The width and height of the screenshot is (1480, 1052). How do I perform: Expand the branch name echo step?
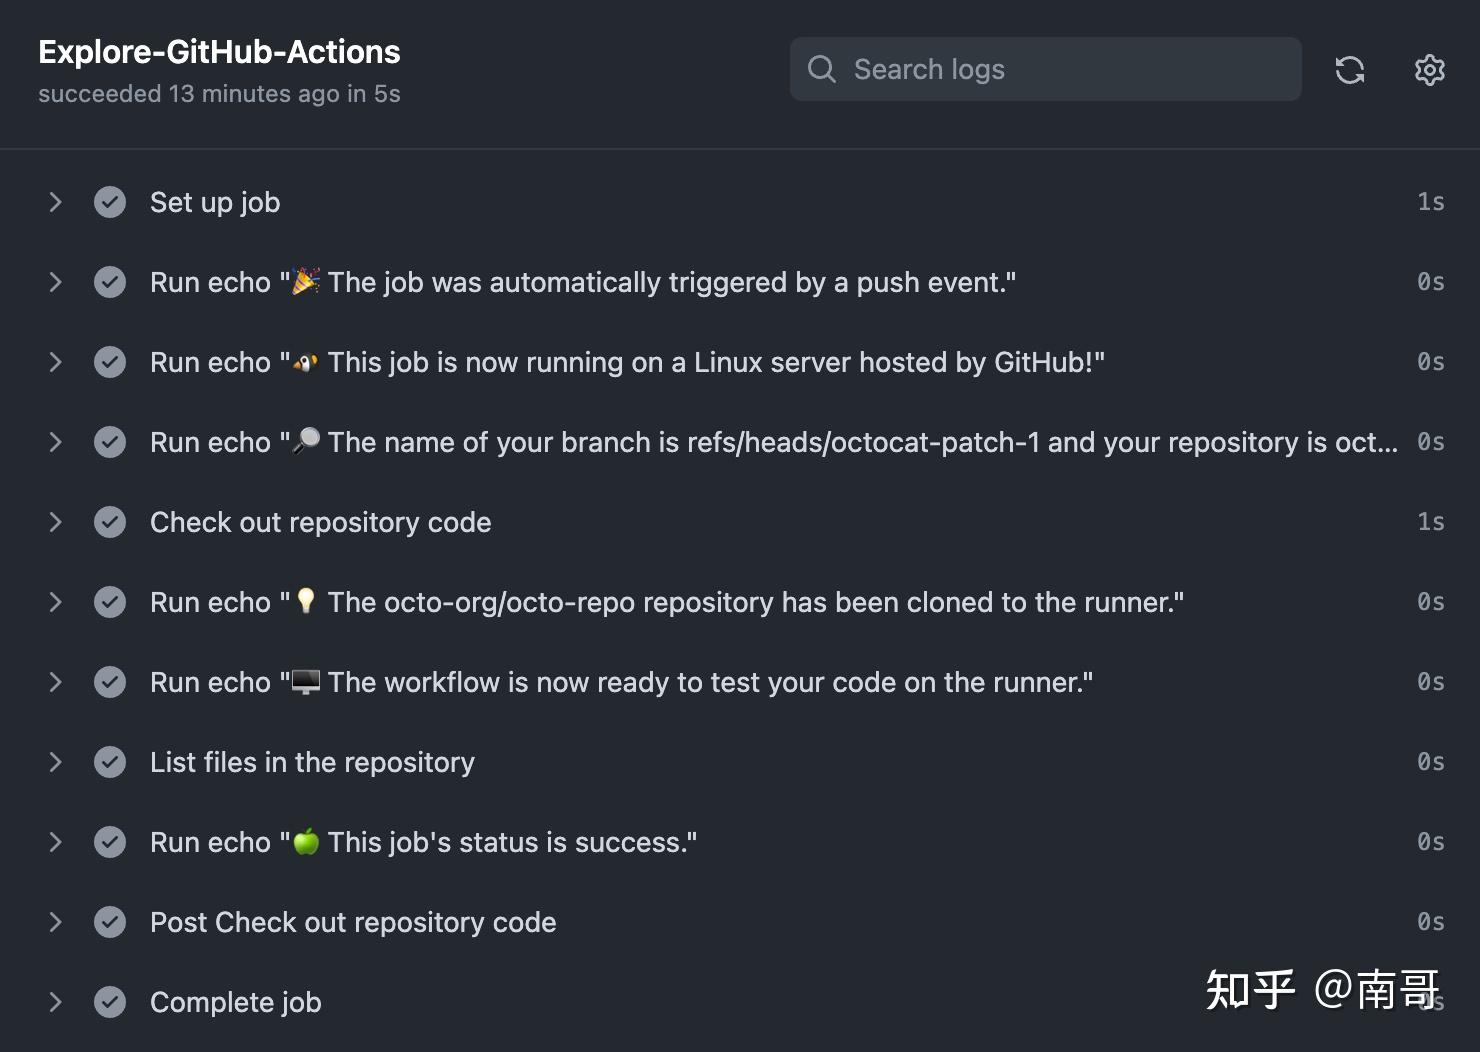(55, 442)
